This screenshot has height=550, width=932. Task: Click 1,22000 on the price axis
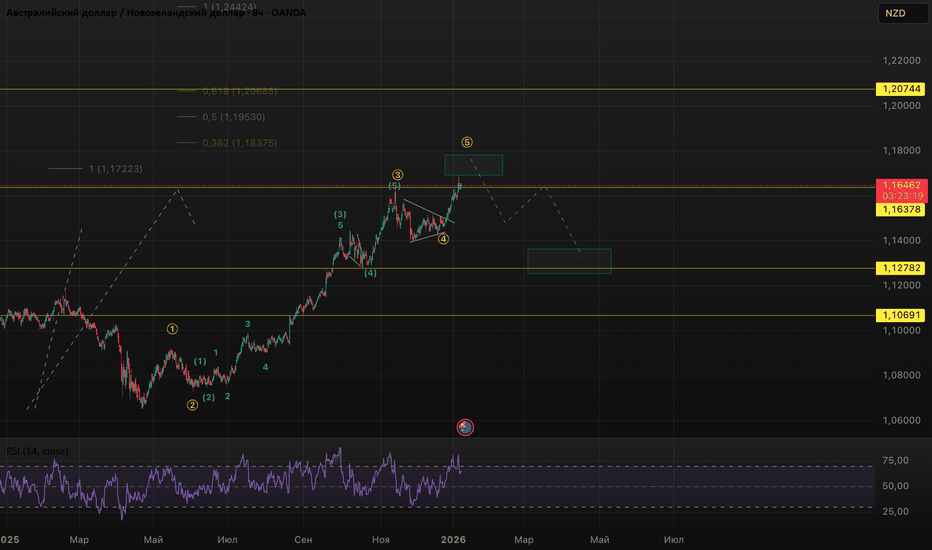click(901, 61)
